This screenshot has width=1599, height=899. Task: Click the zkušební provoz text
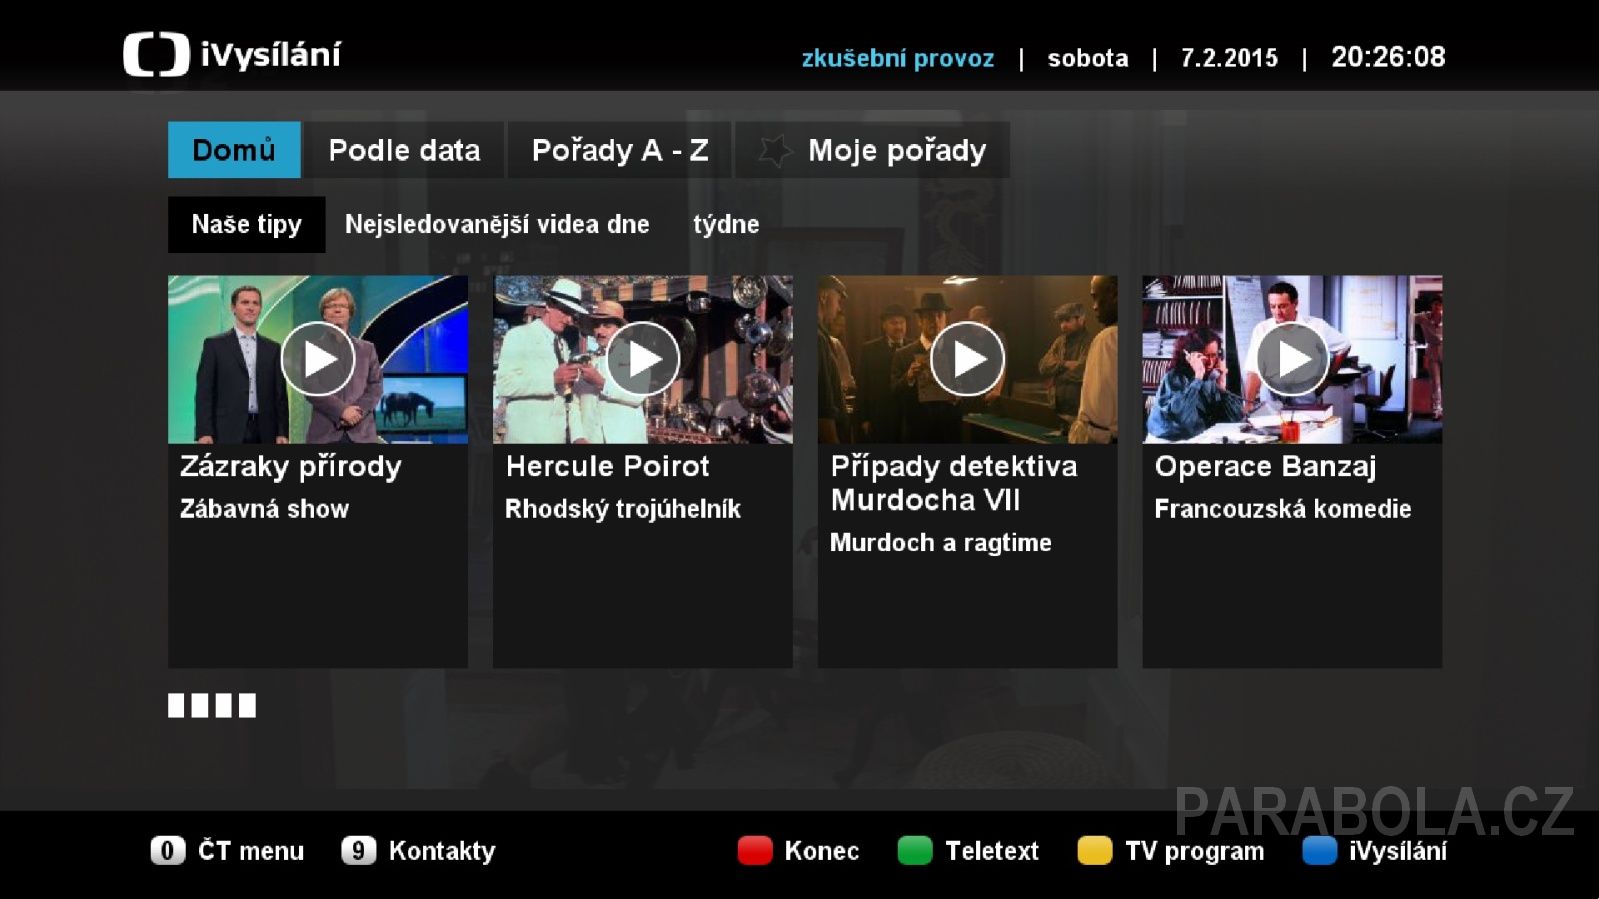pos(898,58)
